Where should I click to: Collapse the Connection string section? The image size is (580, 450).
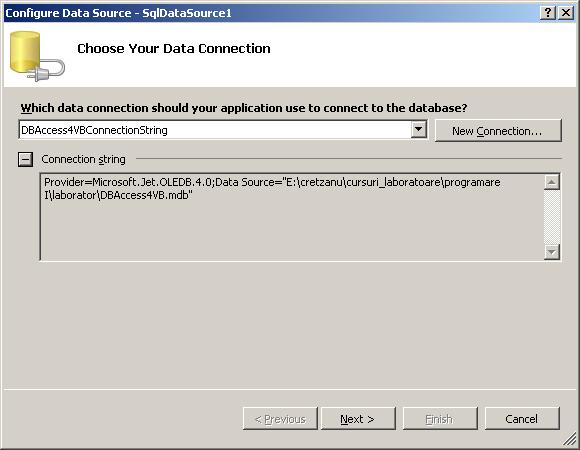[25, 159]
